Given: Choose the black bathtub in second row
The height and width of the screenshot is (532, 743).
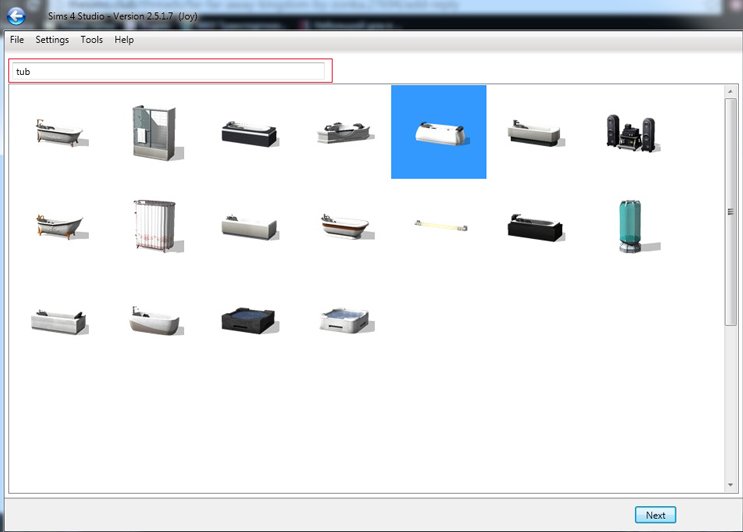Looking at the screenshot, I should [x=534, y=226].
